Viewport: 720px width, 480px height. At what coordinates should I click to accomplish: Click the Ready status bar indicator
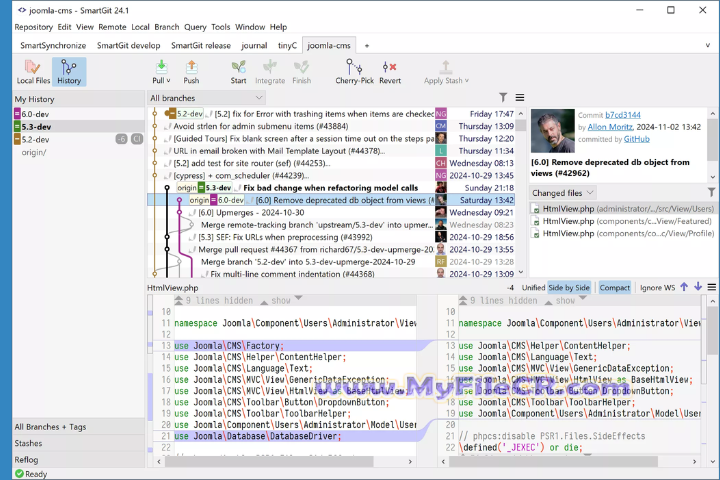pos(31,474)
